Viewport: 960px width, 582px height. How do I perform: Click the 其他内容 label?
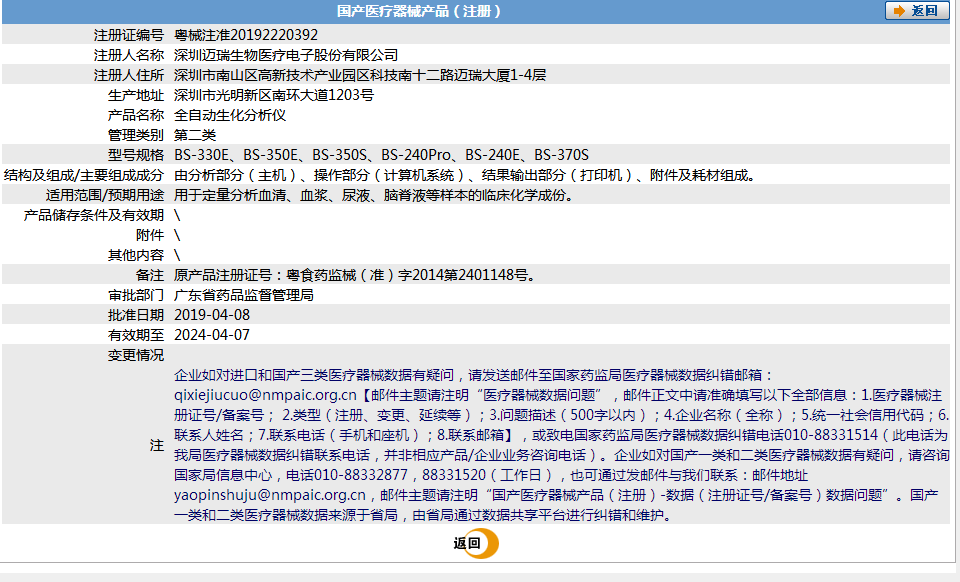[136, 255]
